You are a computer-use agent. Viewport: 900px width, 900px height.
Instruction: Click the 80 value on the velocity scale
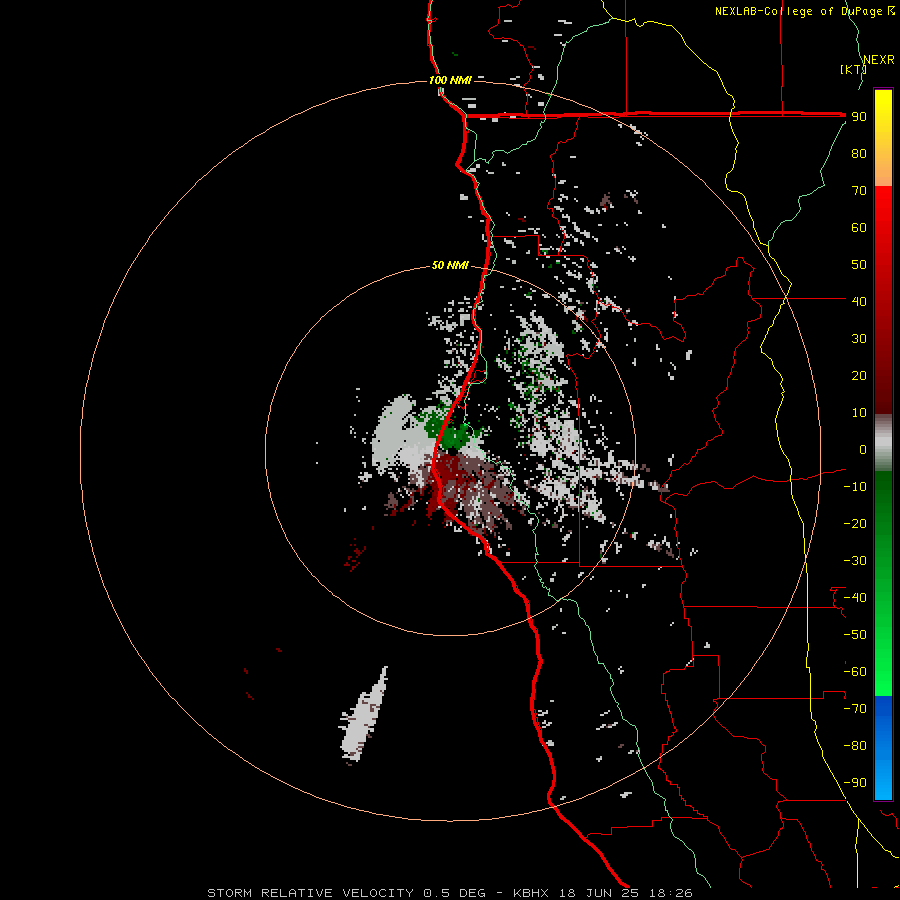coord(859,153)
